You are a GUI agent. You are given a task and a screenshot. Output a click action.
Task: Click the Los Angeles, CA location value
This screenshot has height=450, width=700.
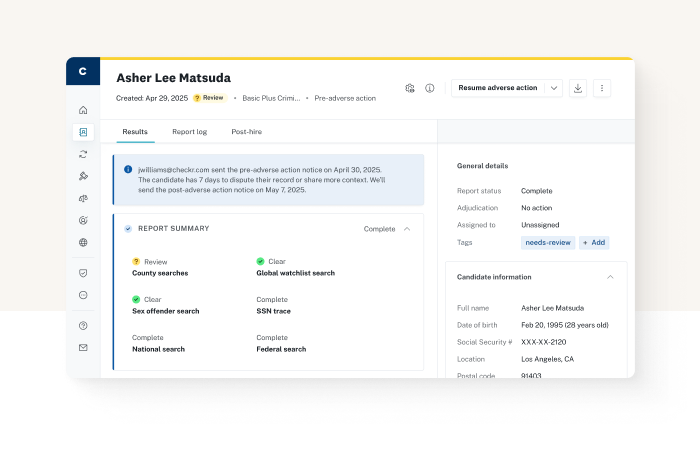click(547, 359)
